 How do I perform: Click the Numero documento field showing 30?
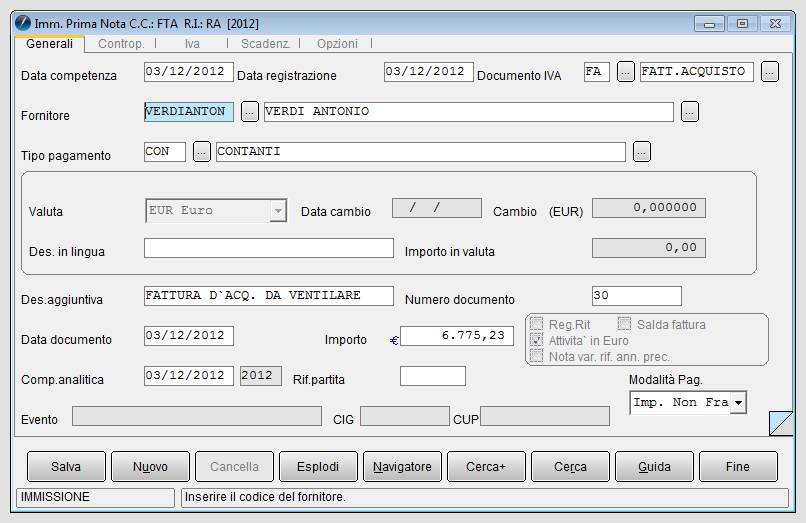[x=637, y=296]
